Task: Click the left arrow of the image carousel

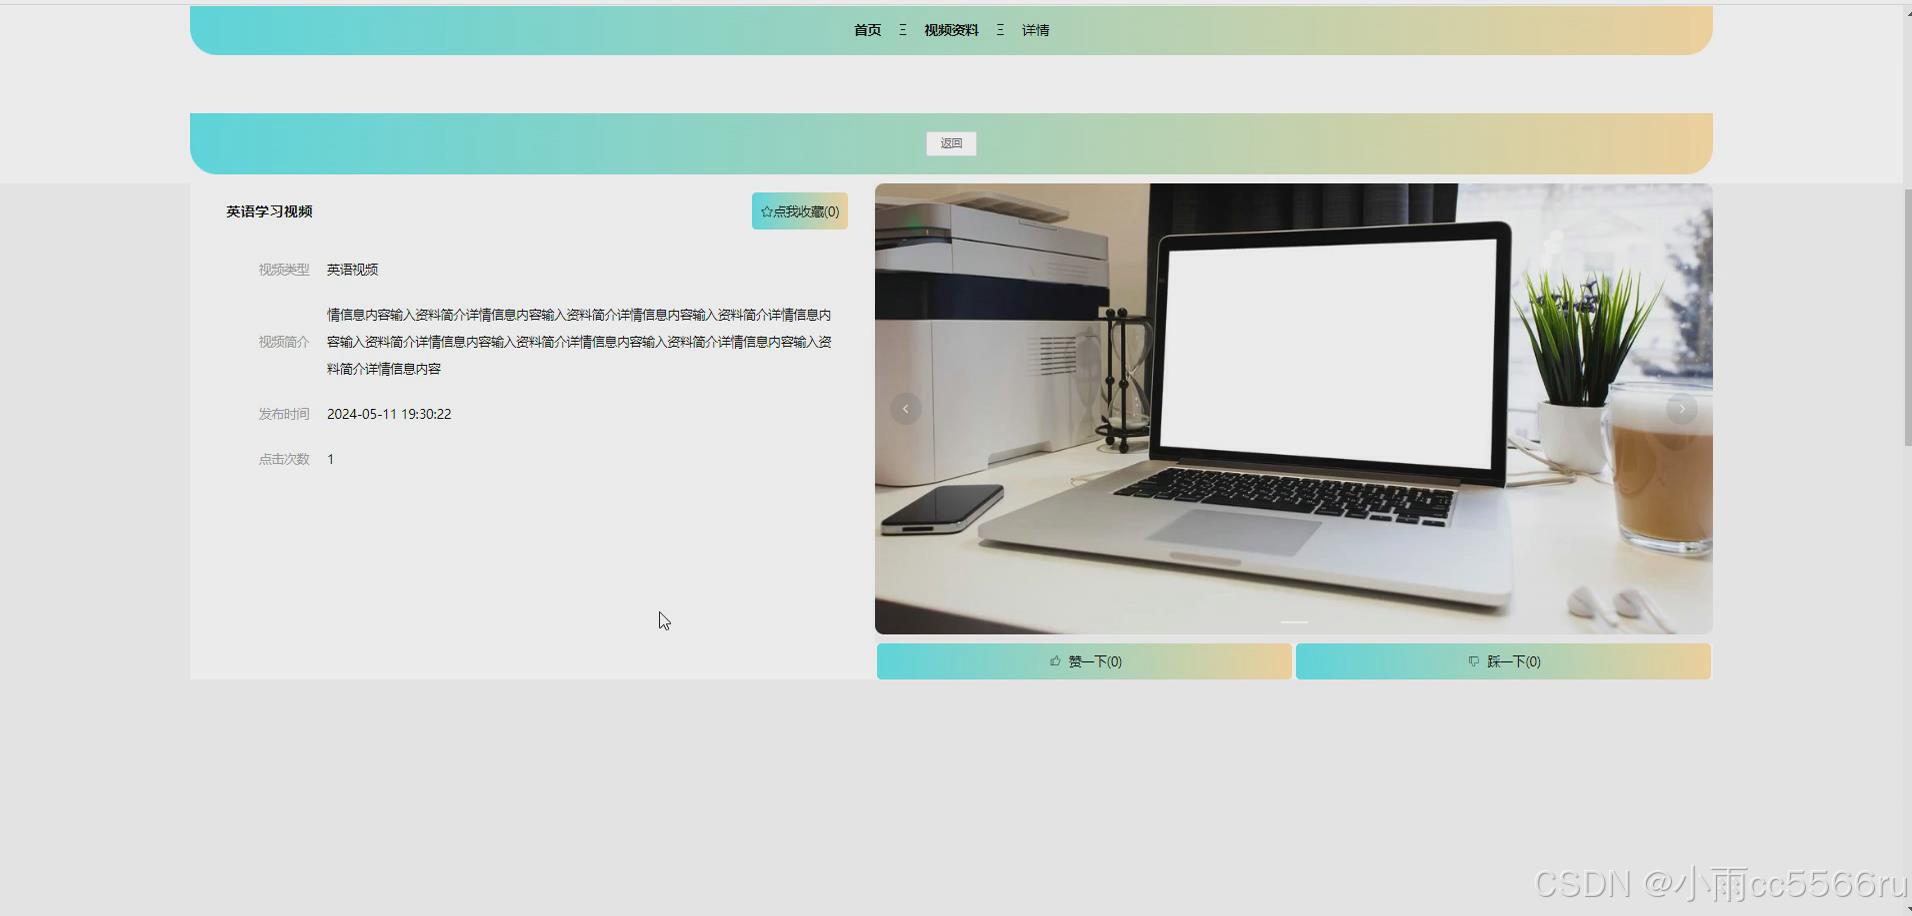Action: click(905, 408)
